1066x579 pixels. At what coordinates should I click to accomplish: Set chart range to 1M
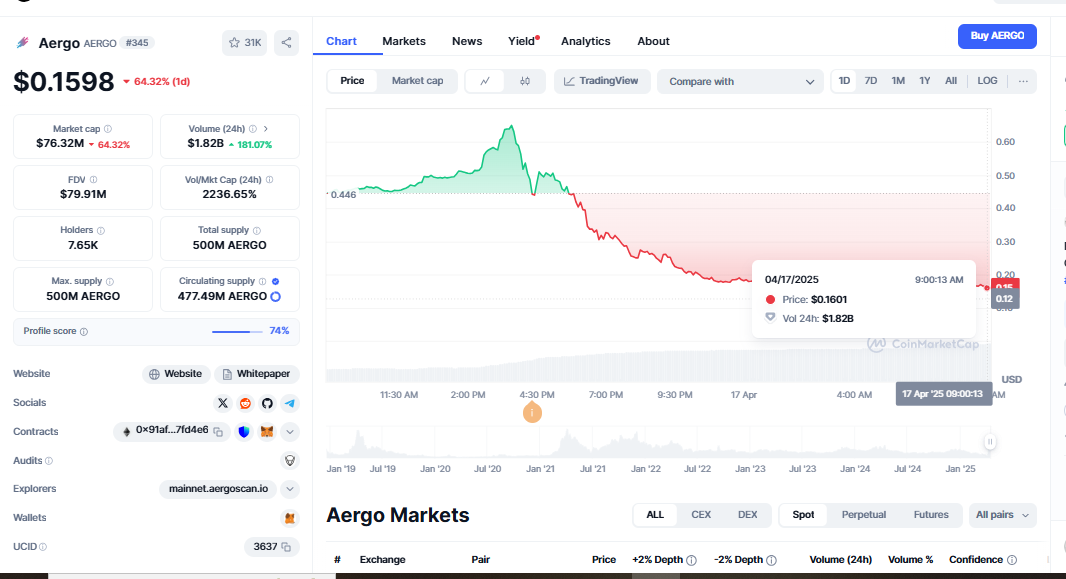(x=898, y=81)
